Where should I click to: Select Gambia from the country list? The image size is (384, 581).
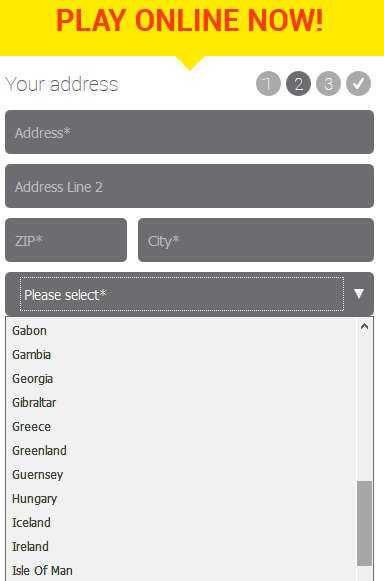click(x=181, y=355)
